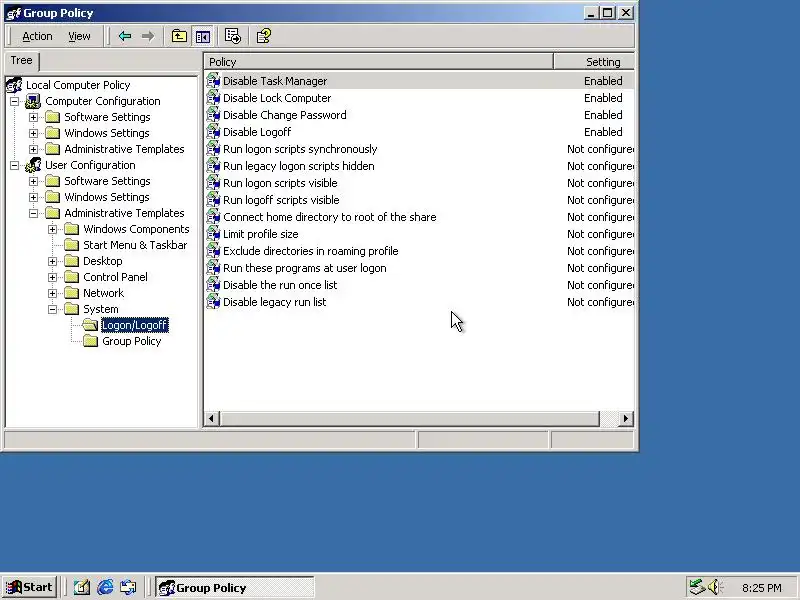Viewport: 800px width, 600px height.
Task: Select Exclude directories in roaming profile policy
Action: (x=310, y=251)
